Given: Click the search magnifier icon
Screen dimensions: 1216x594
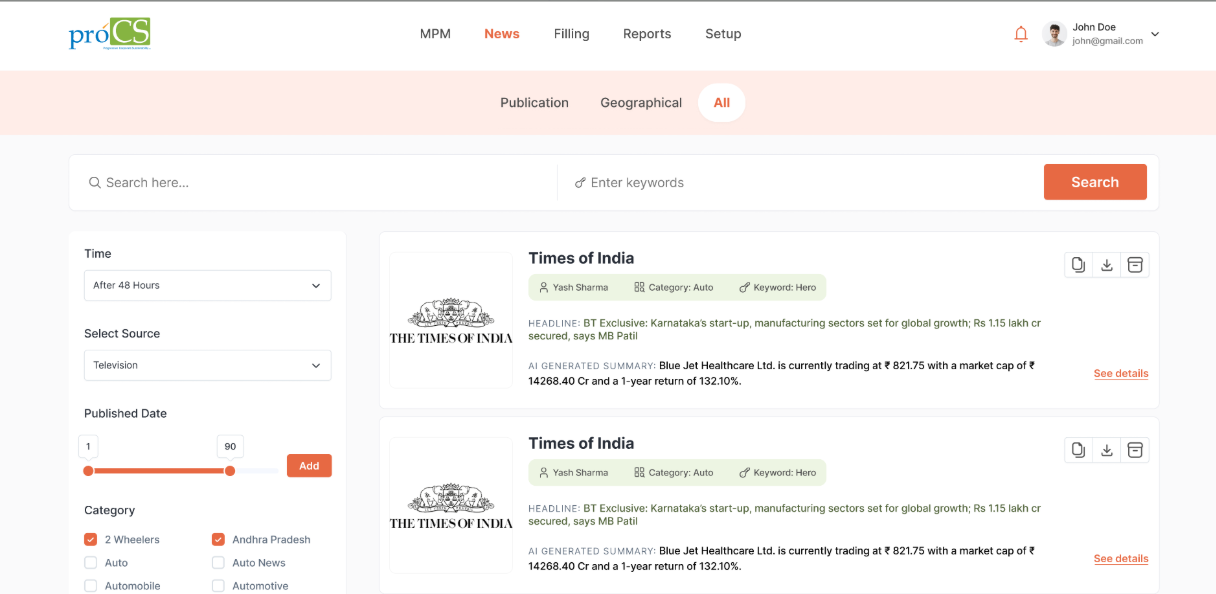Looking at the screenshot, I should (95, 183).
